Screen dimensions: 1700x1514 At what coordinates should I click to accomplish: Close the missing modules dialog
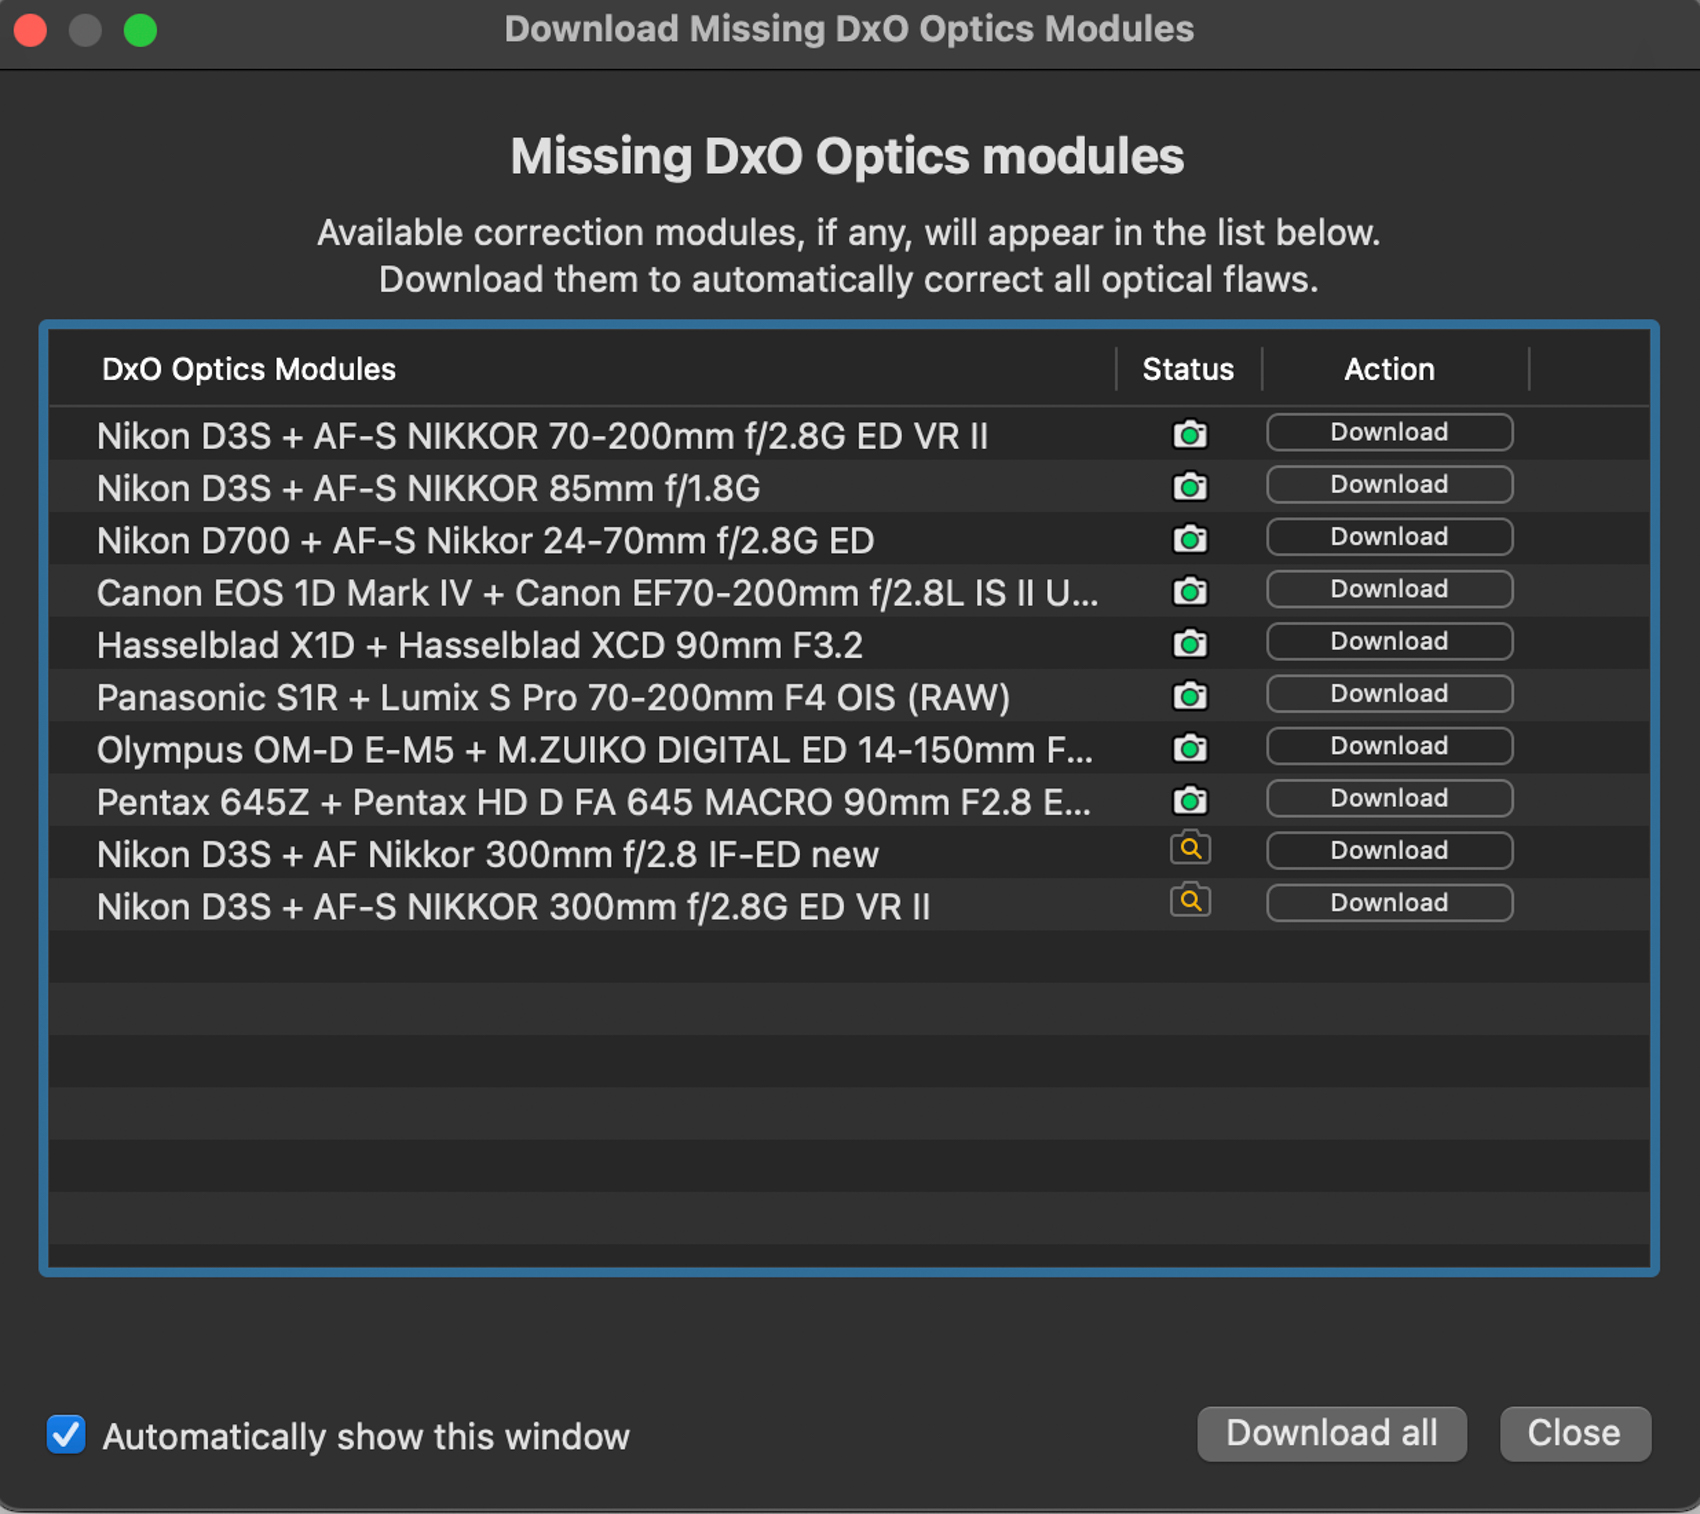point(1575,1433)
